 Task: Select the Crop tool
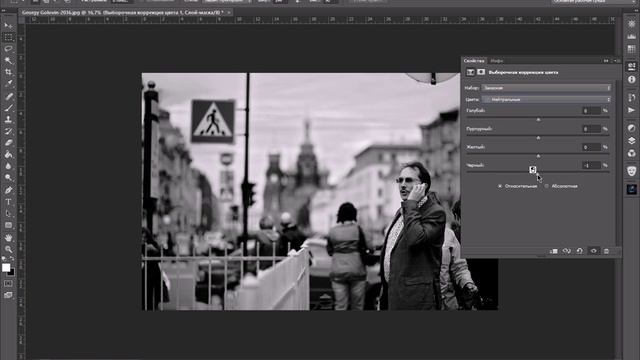click(8, 72)
